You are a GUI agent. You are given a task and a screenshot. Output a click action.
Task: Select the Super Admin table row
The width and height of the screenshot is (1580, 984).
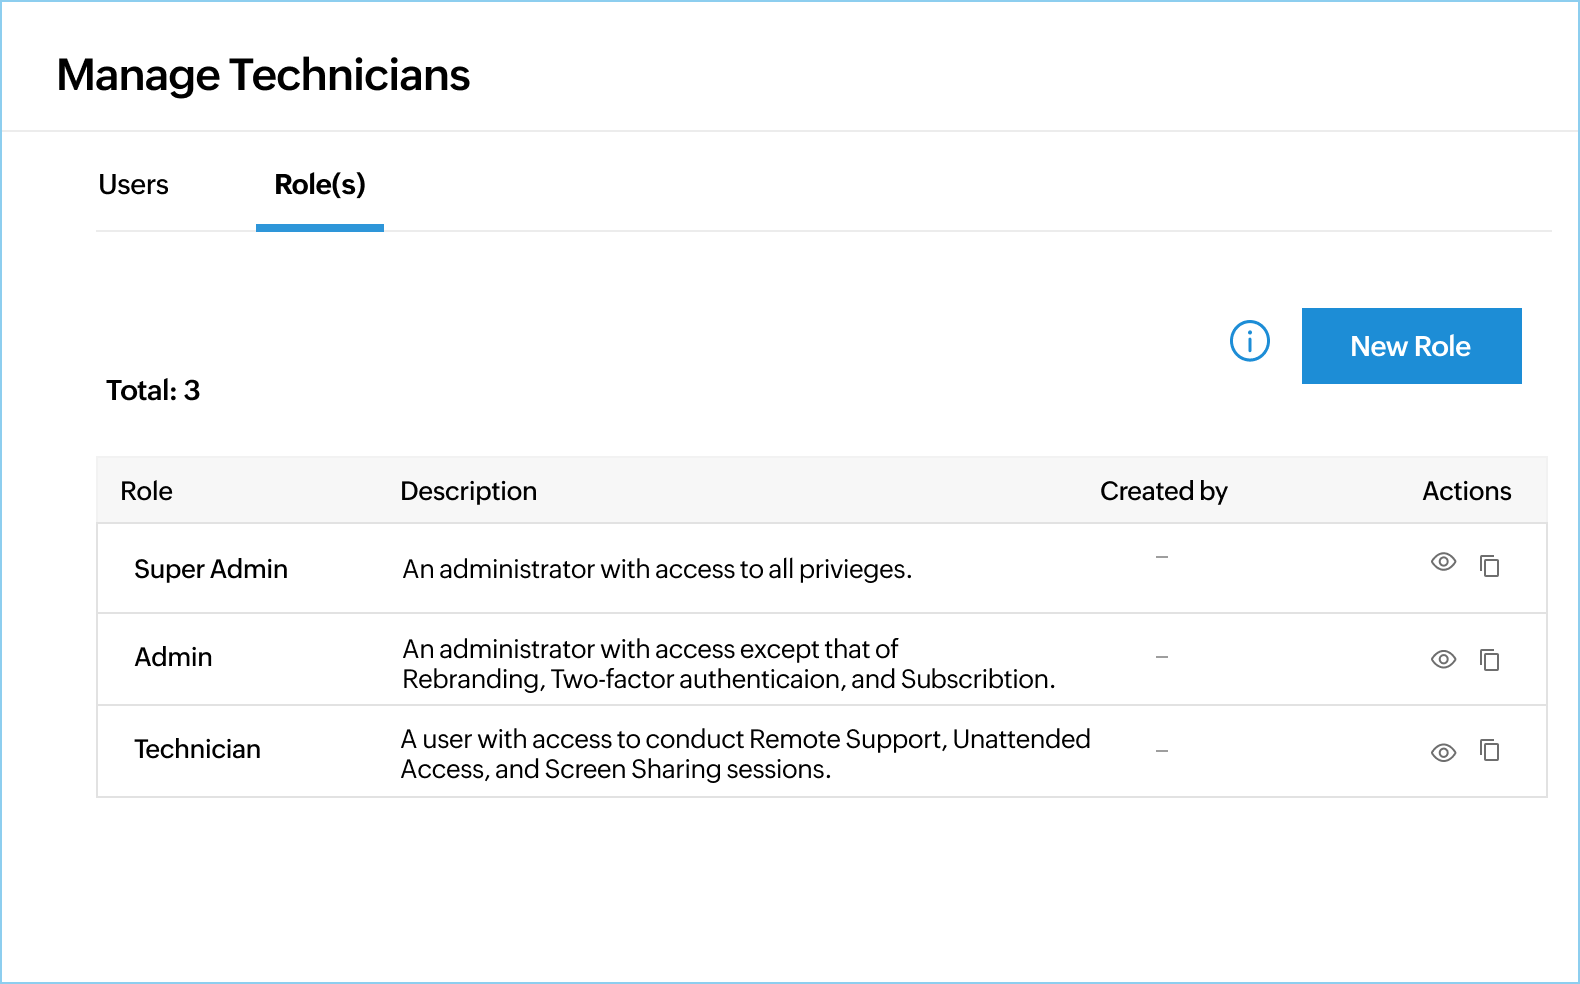click(x=700, y=568)
